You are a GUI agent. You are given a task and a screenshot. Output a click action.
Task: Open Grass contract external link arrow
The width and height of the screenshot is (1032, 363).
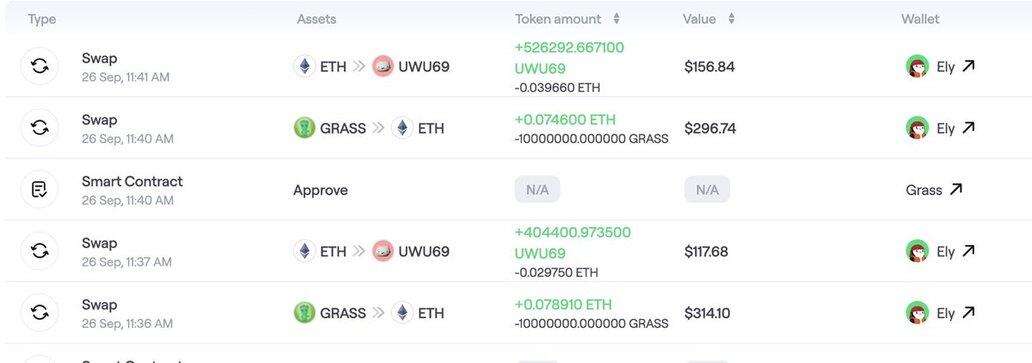click(956, 189)
